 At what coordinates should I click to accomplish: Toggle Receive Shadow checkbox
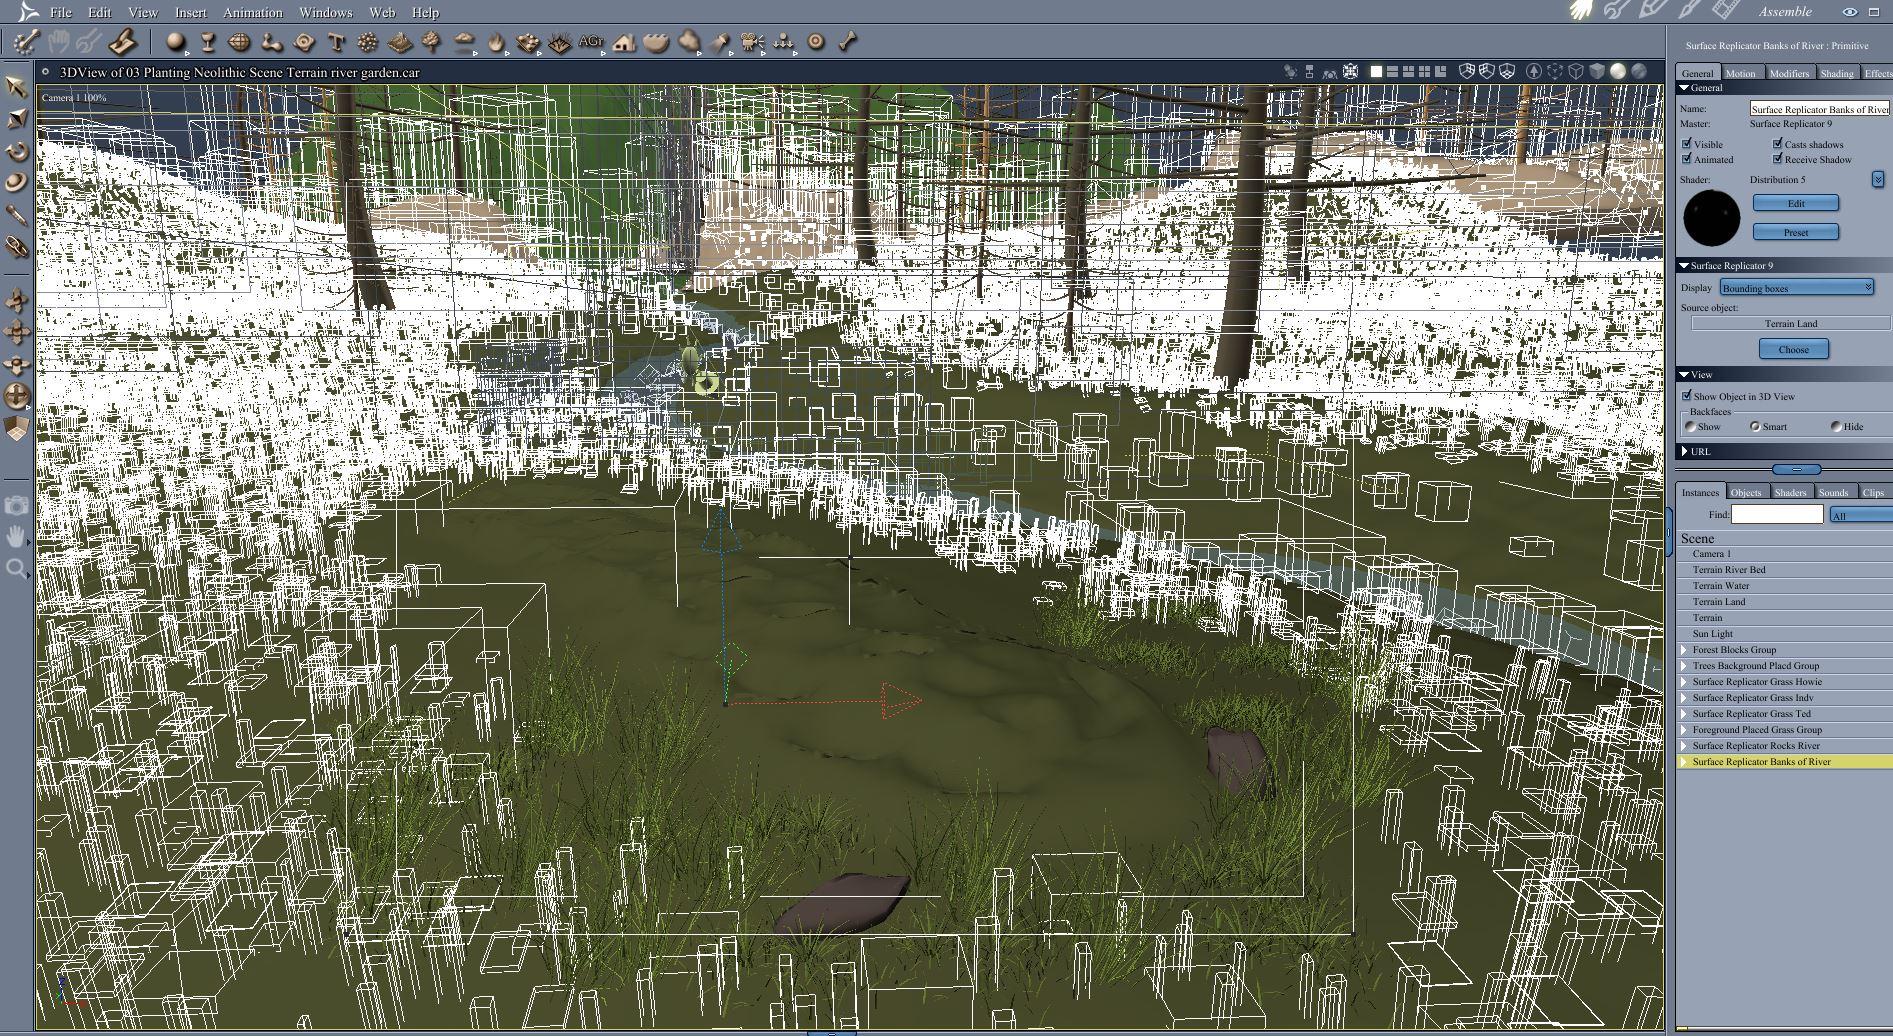point(1778,159)
